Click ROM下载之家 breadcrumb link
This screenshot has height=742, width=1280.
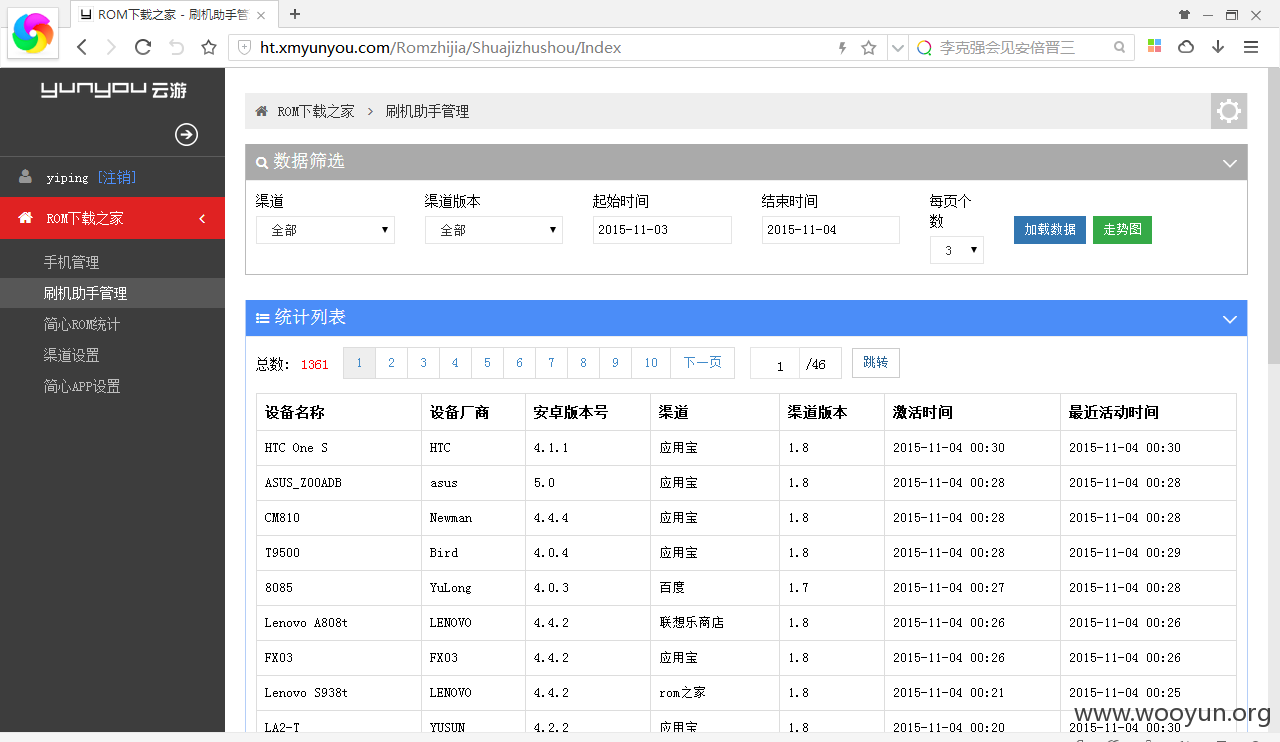[316, 112]
